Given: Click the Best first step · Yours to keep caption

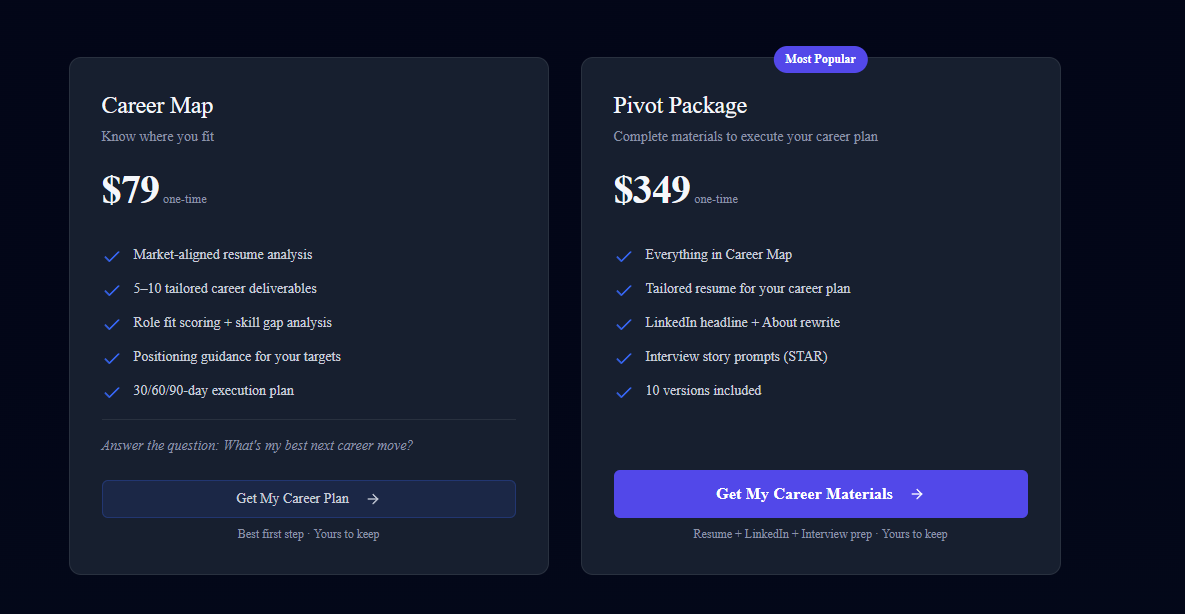Looking at the screenshot, I should point(308,533).
